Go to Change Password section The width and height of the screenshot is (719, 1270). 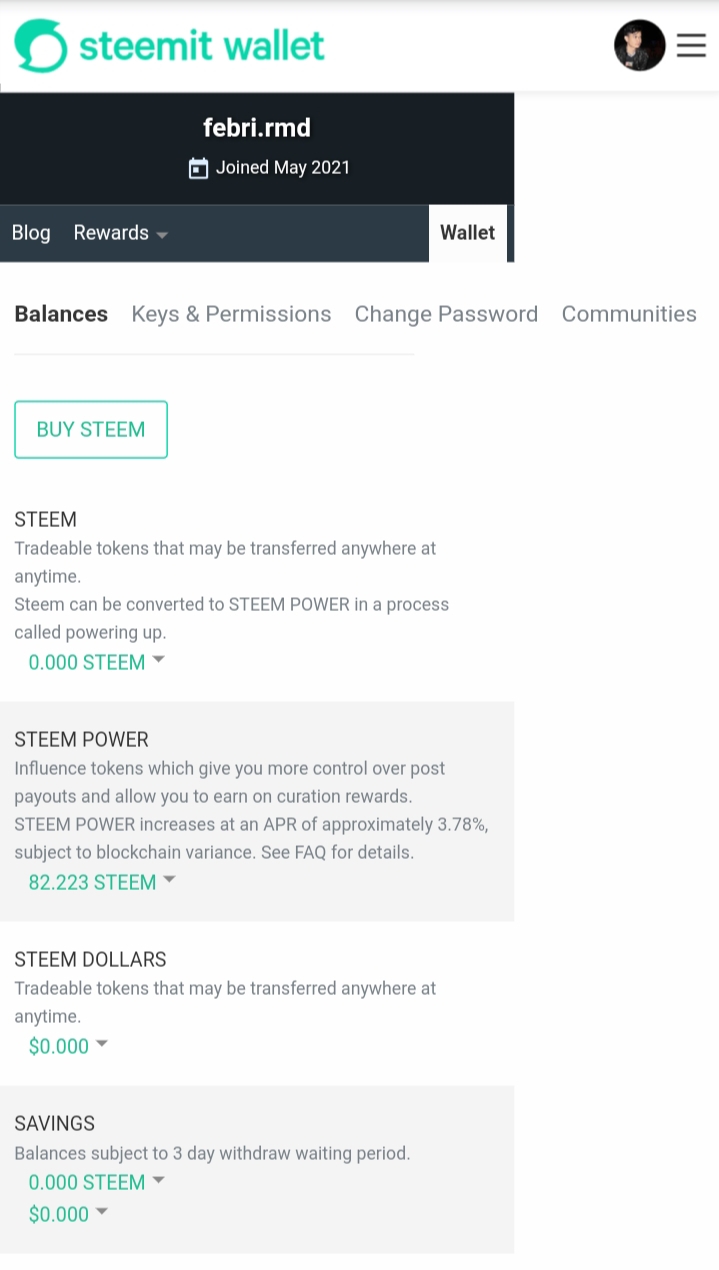point(446,314)
